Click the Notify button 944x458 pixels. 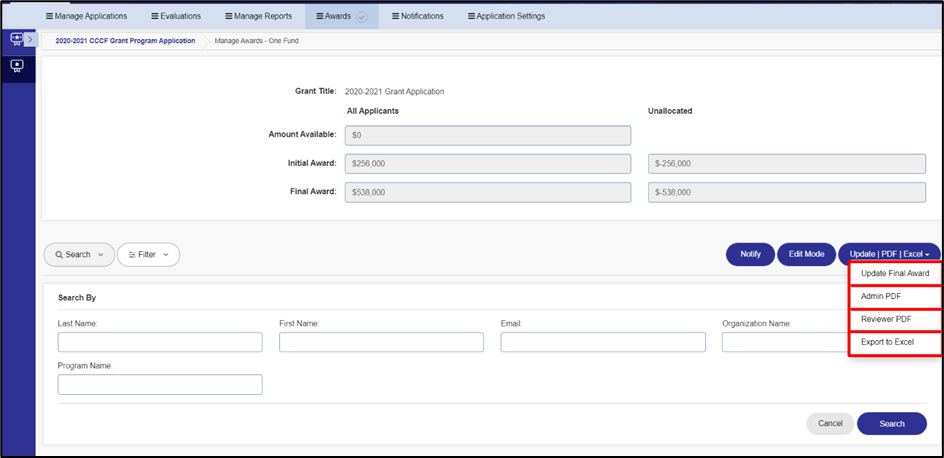point(750,254)
